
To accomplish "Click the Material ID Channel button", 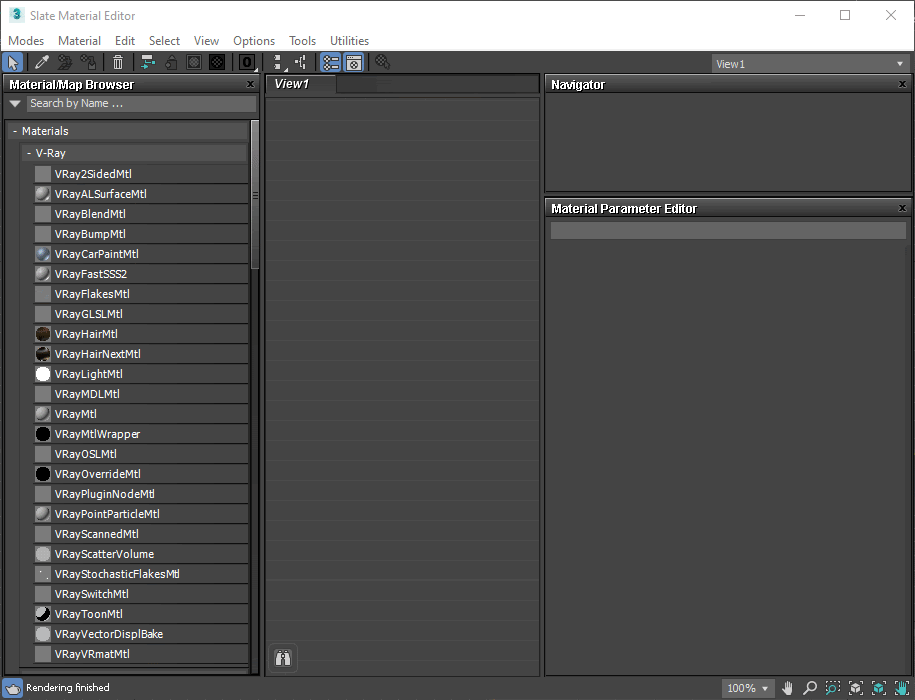I will [247, 63].
